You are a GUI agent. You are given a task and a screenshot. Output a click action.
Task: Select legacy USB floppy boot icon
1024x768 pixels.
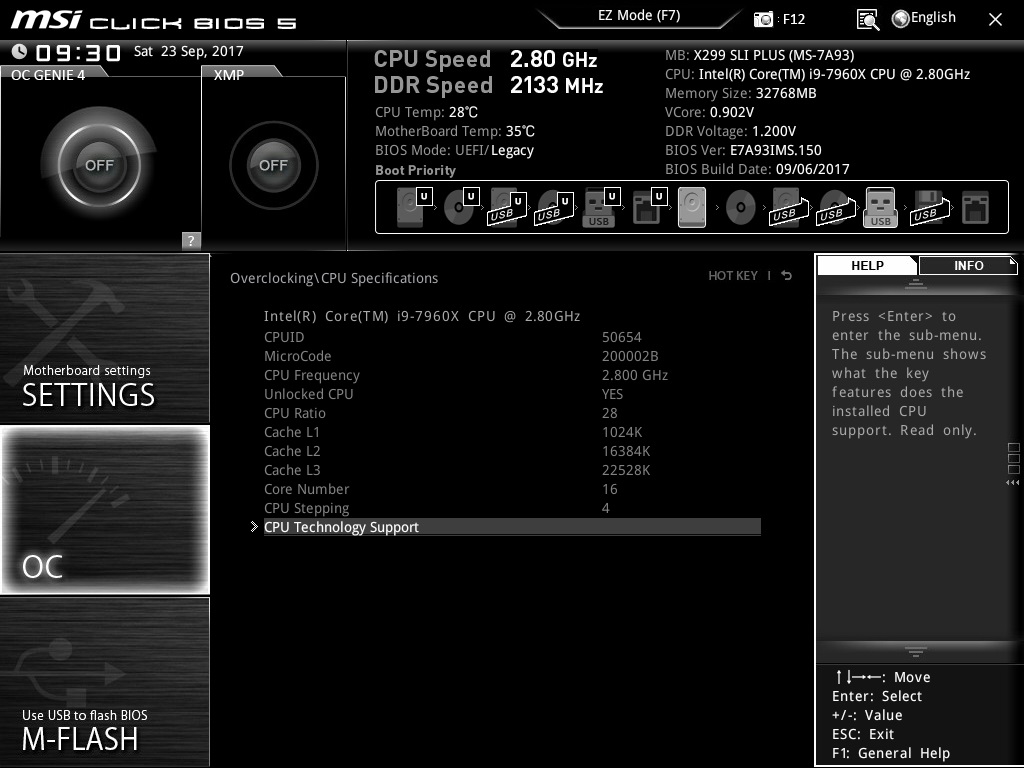930,207
